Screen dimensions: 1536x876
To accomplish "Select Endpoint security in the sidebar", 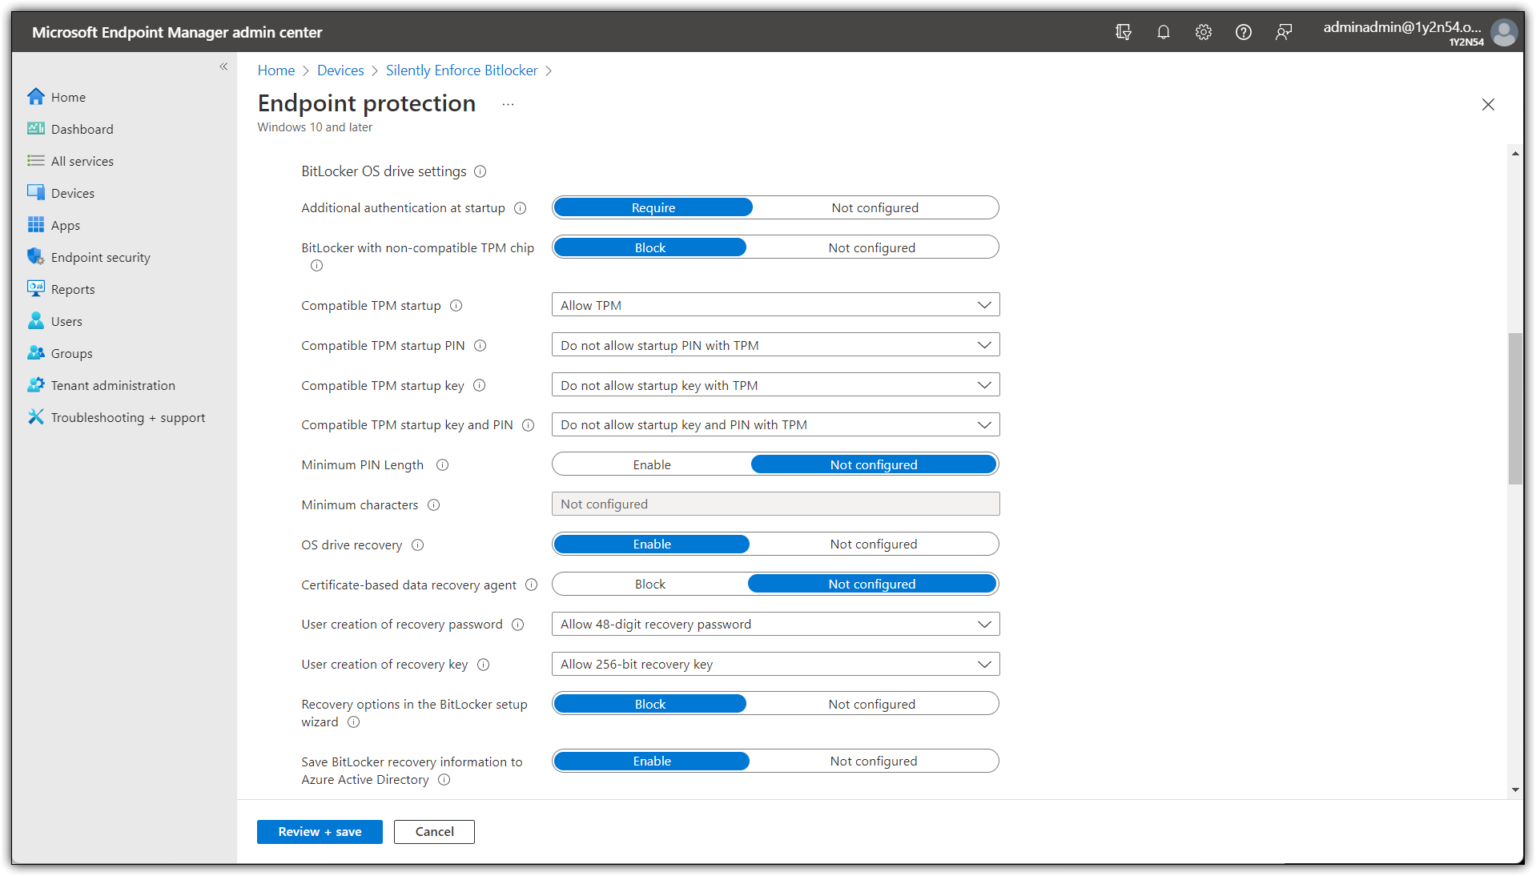I will 99,256.
